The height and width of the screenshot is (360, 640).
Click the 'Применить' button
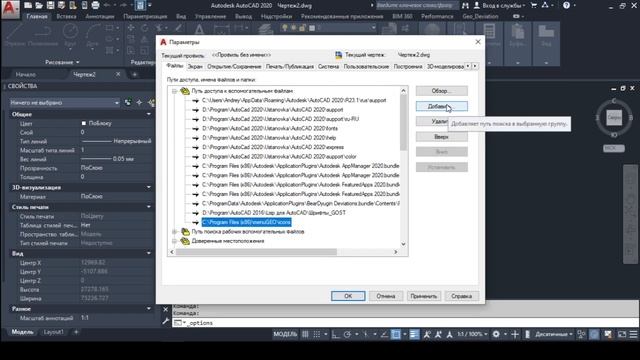pos(424,296)
